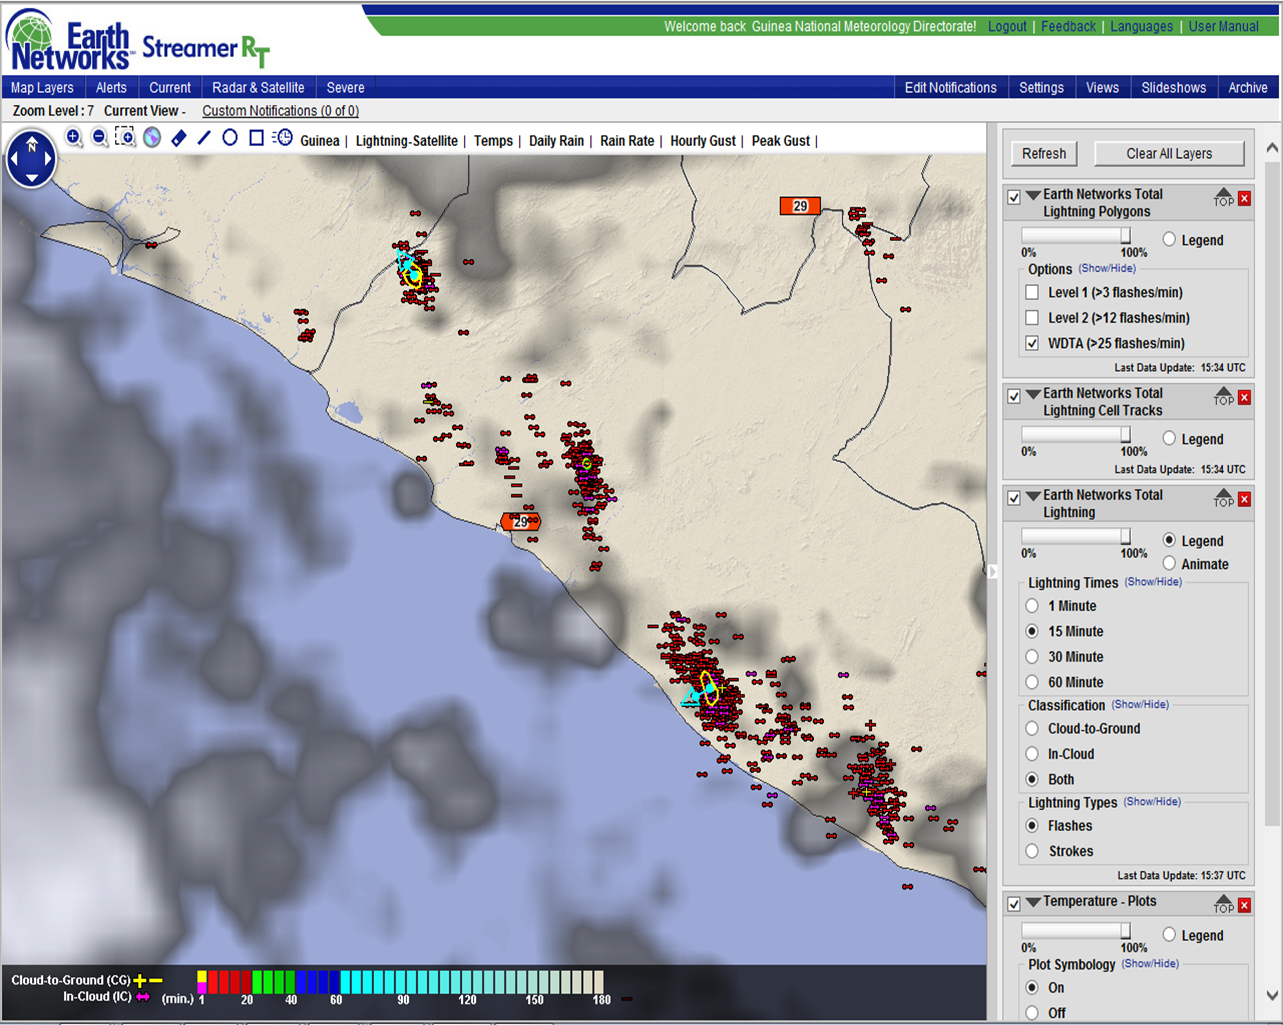Uncheck Lightning Cell Tracks layer checkbox
Screen dimensions: 1283x1025
pos(1014,397)
